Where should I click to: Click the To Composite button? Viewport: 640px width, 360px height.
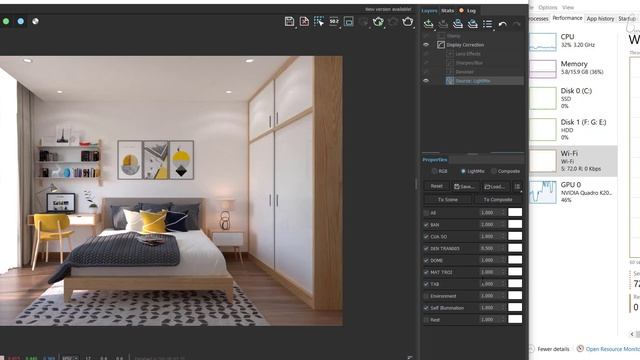498,200
